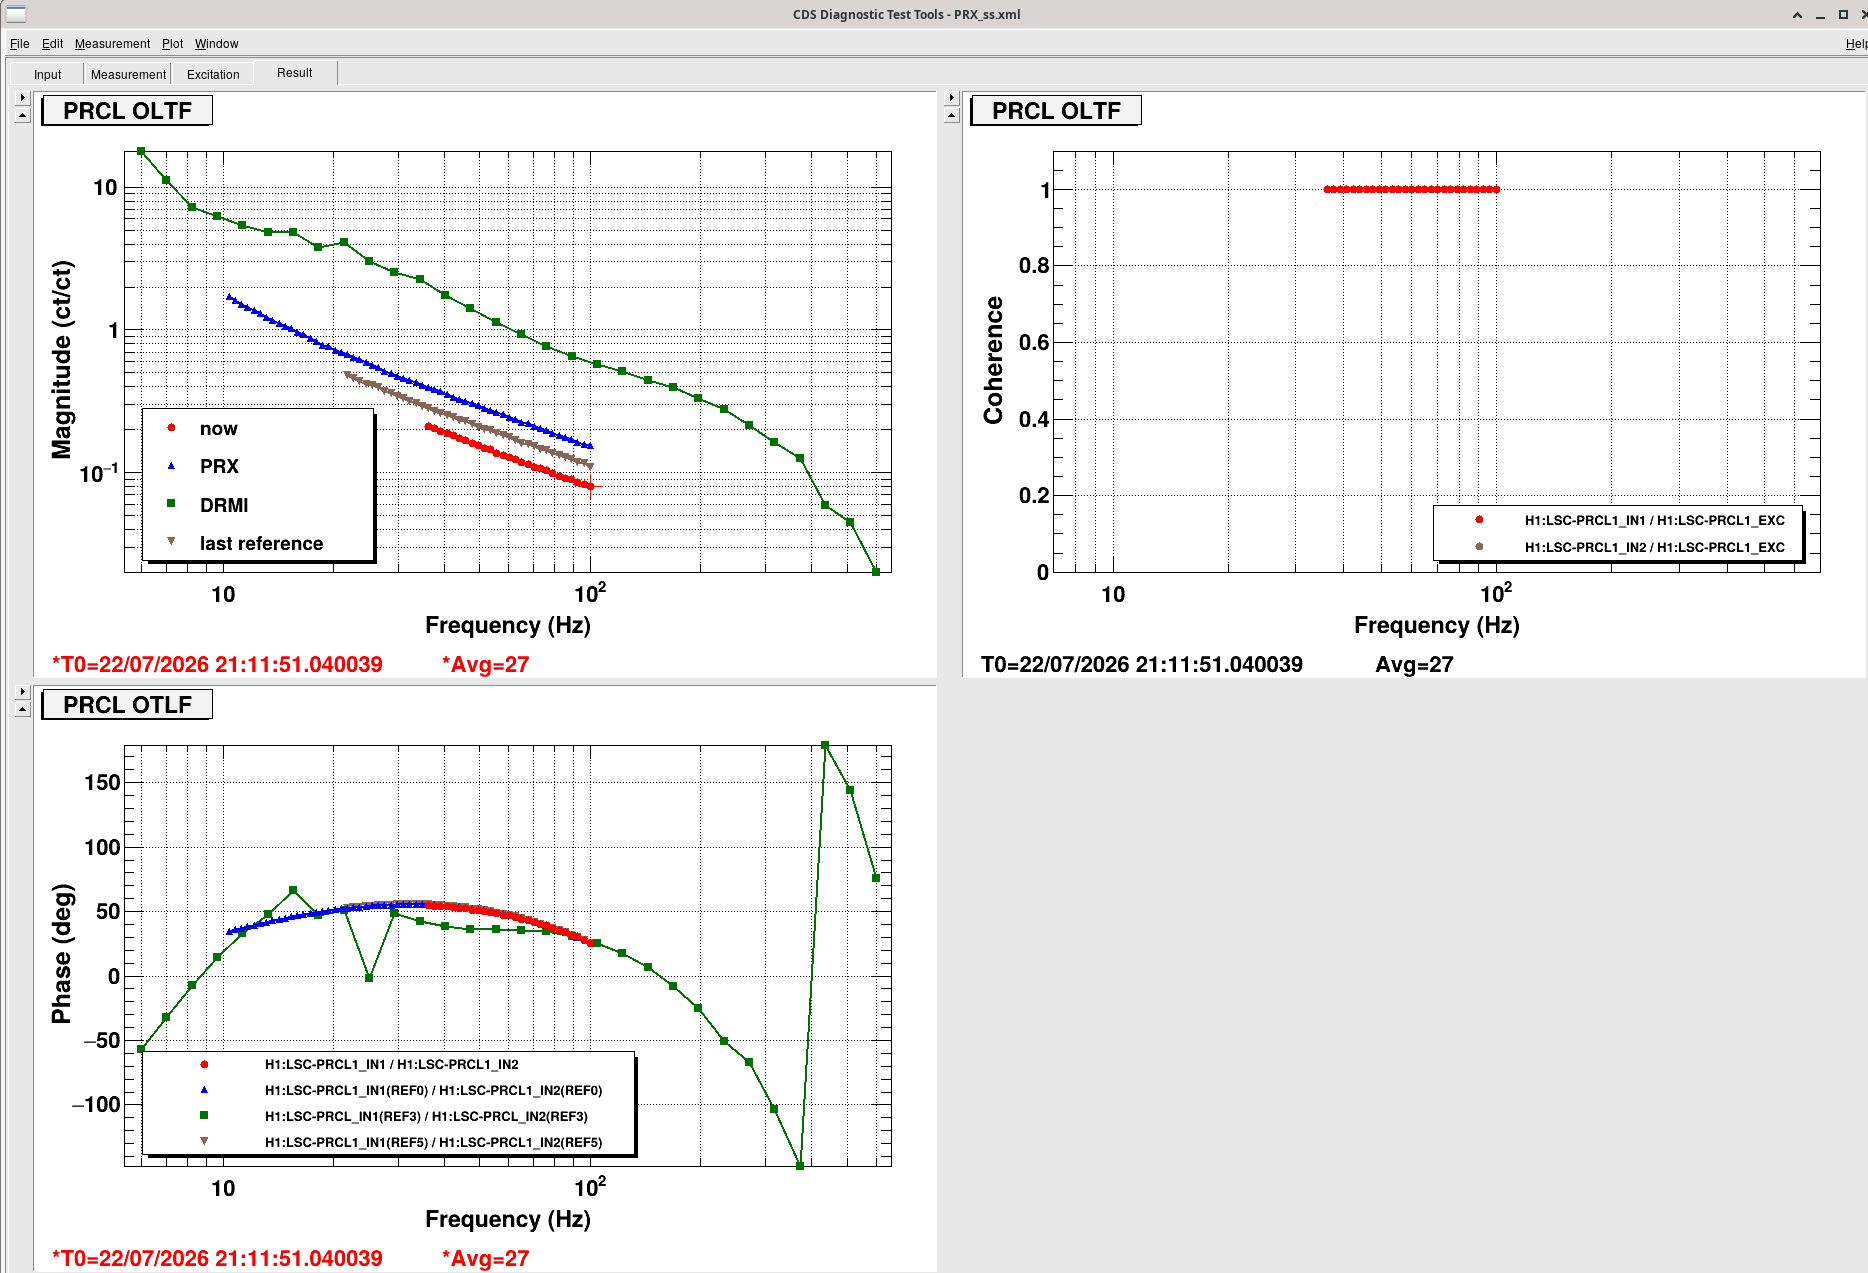Switch to the Excitation tab

click(213, 74)
